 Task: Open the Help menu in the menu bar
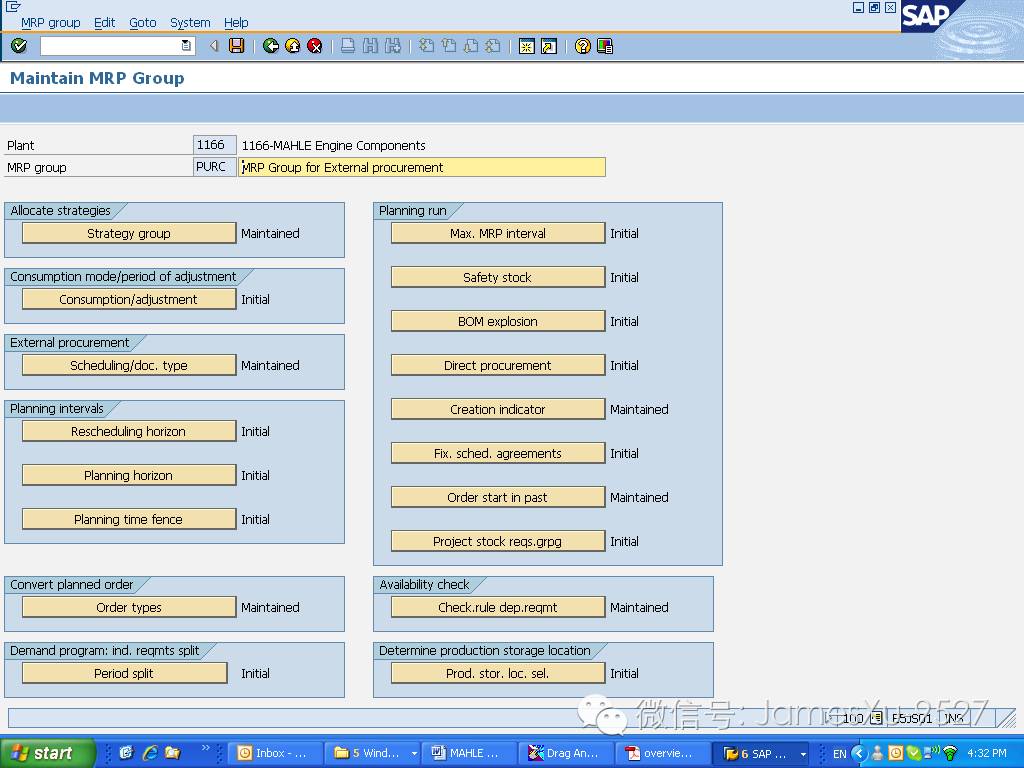point(236,23)
